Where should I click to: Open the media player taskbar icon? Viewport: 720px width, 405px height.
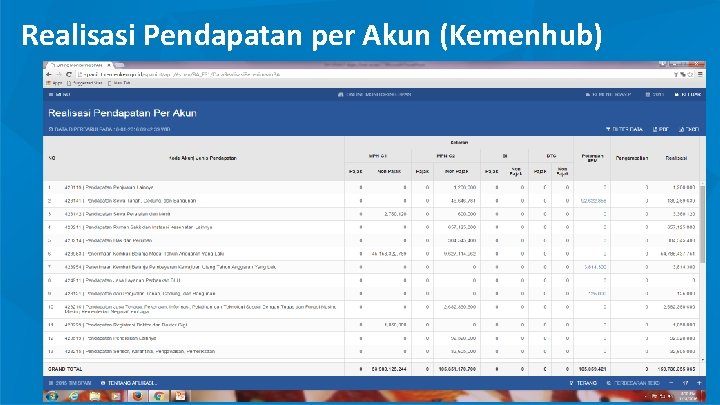click(x=116, y=396)
